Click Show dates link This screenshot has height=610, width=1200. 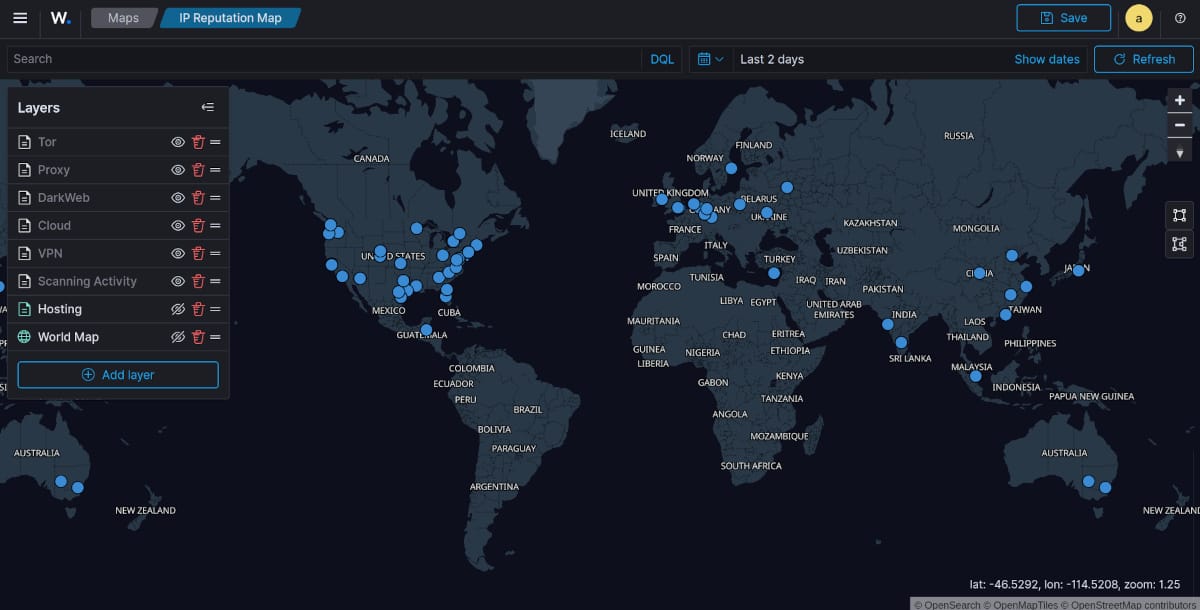(1046, 59)
